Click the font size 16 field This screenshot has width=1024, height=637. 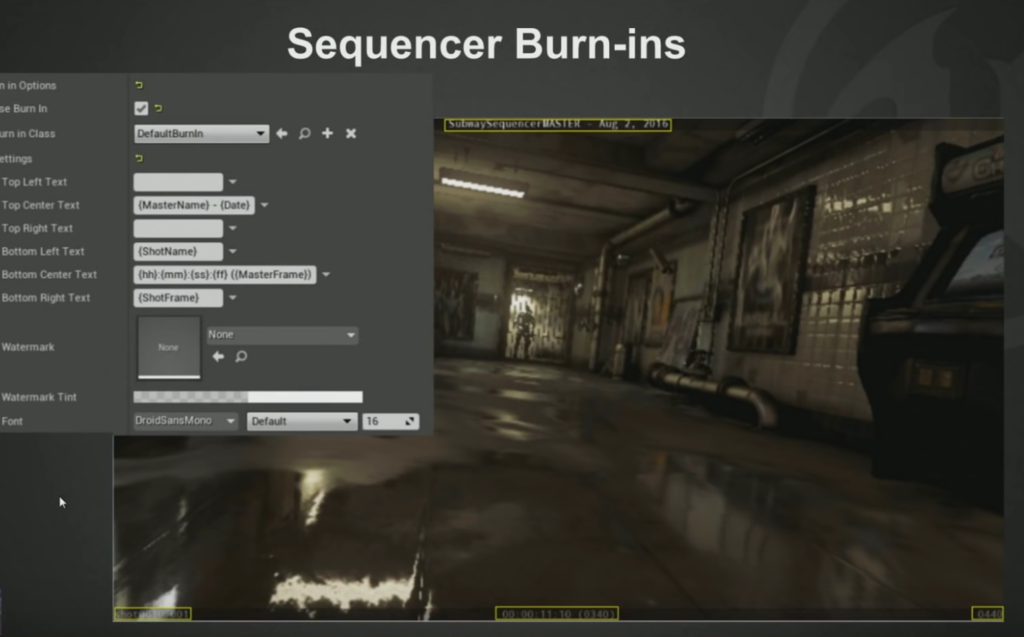tap(390, 421)
